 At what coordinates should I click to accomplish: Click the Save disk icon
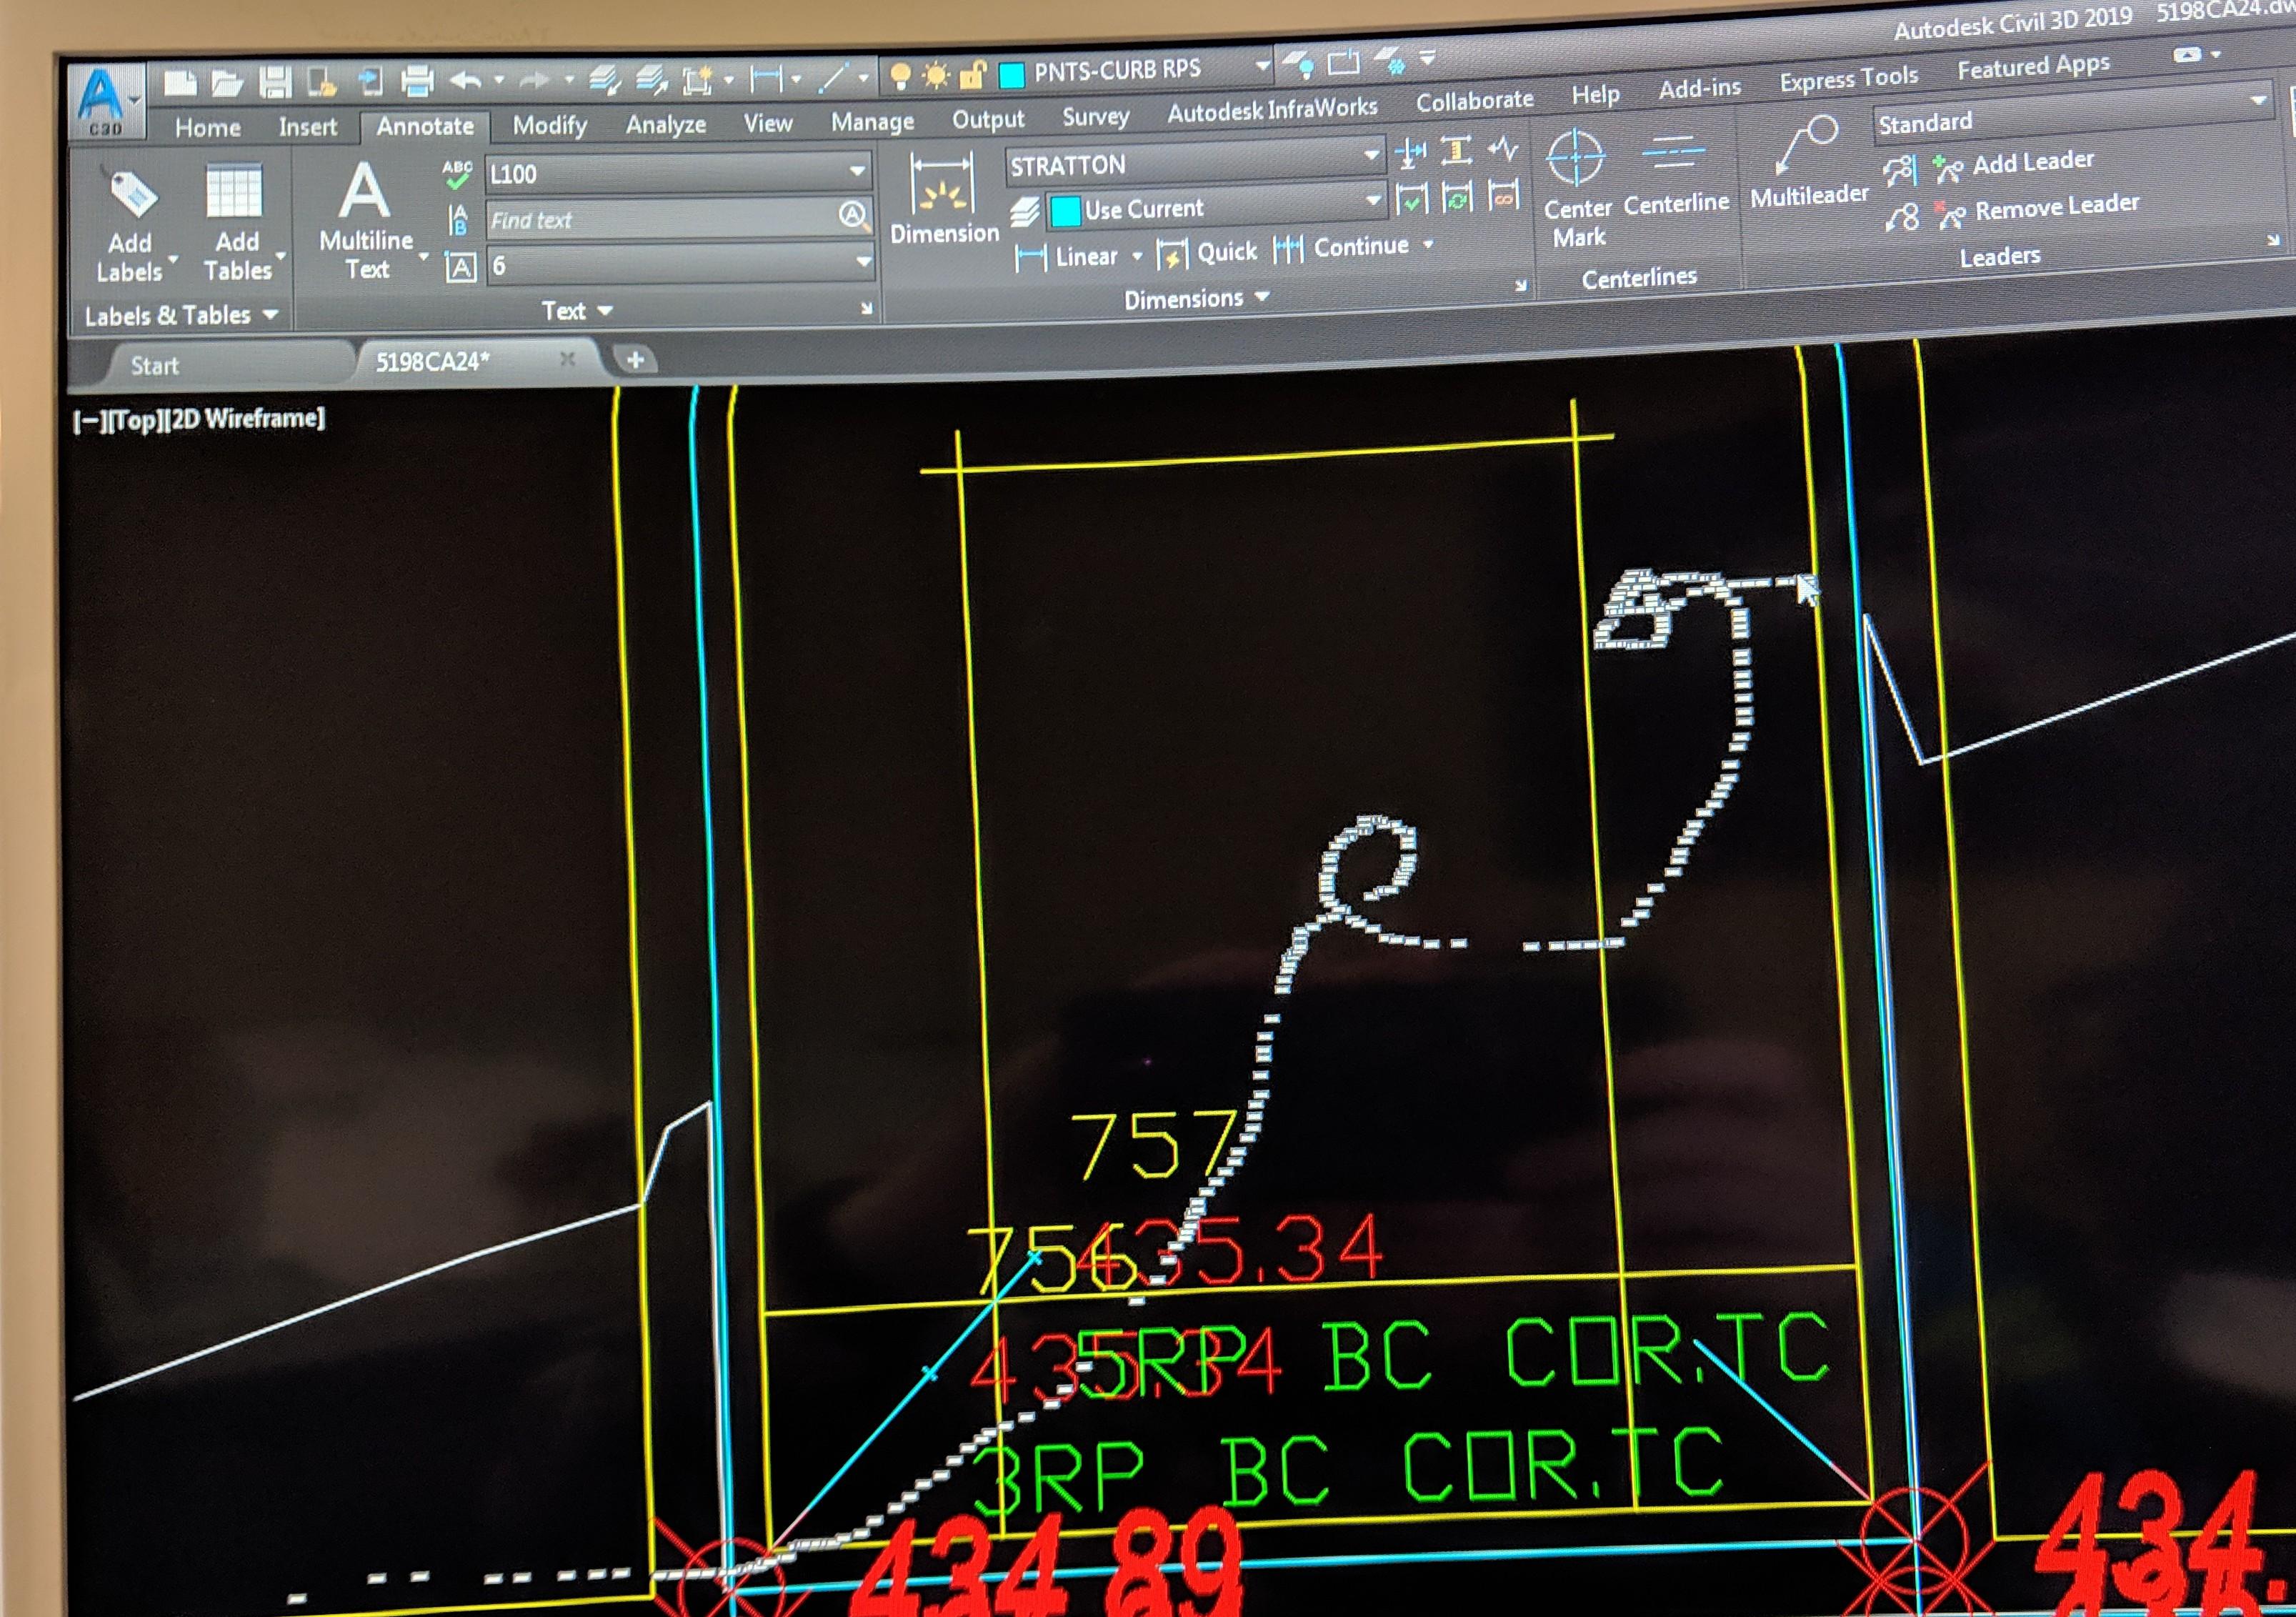(274, 82)
